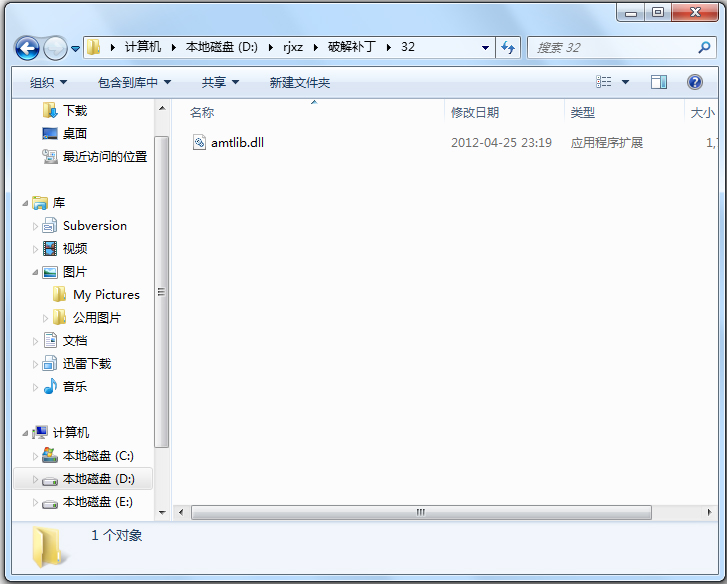
Task: Click the 本地磁盘 (C:) drive icon
Action: pos(50,455)
